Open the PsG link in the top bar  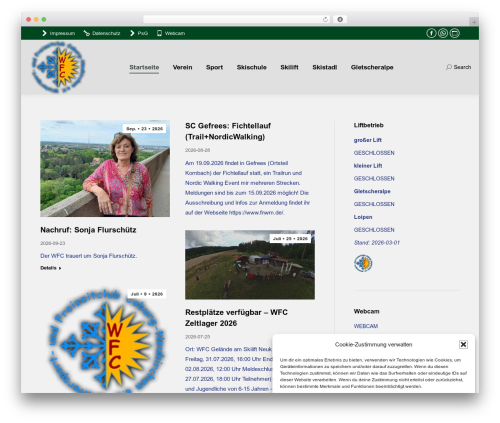(139, 33)
